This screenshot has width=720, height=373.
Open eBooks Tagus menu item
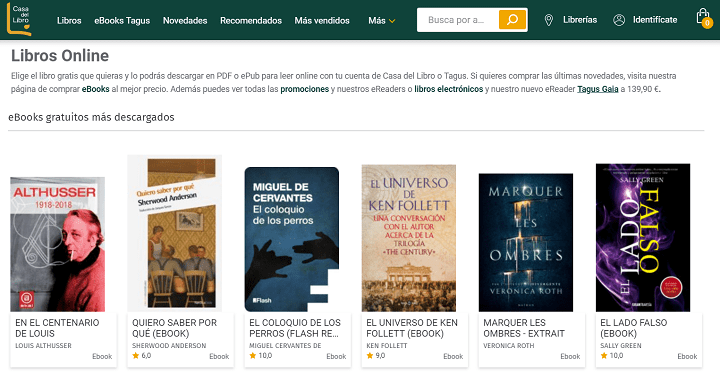[x=122, y=20]
